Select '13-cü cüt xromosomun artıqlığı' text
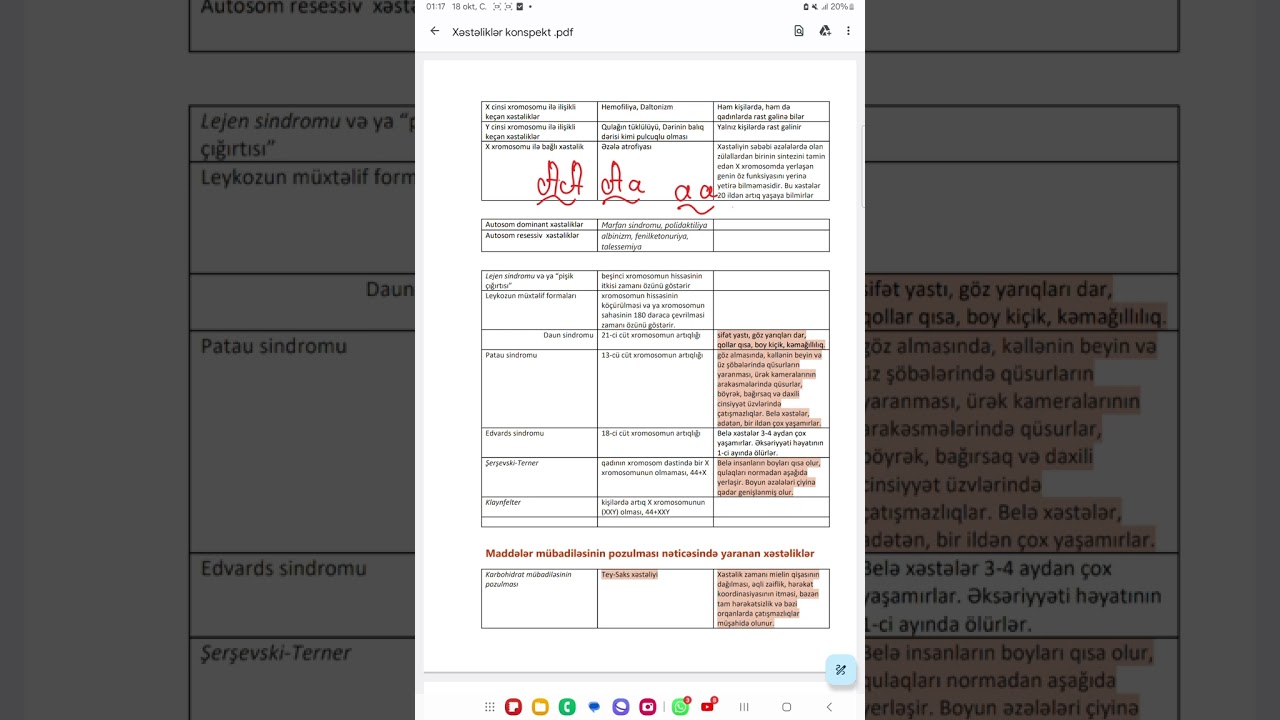 (x=651, y=355)
